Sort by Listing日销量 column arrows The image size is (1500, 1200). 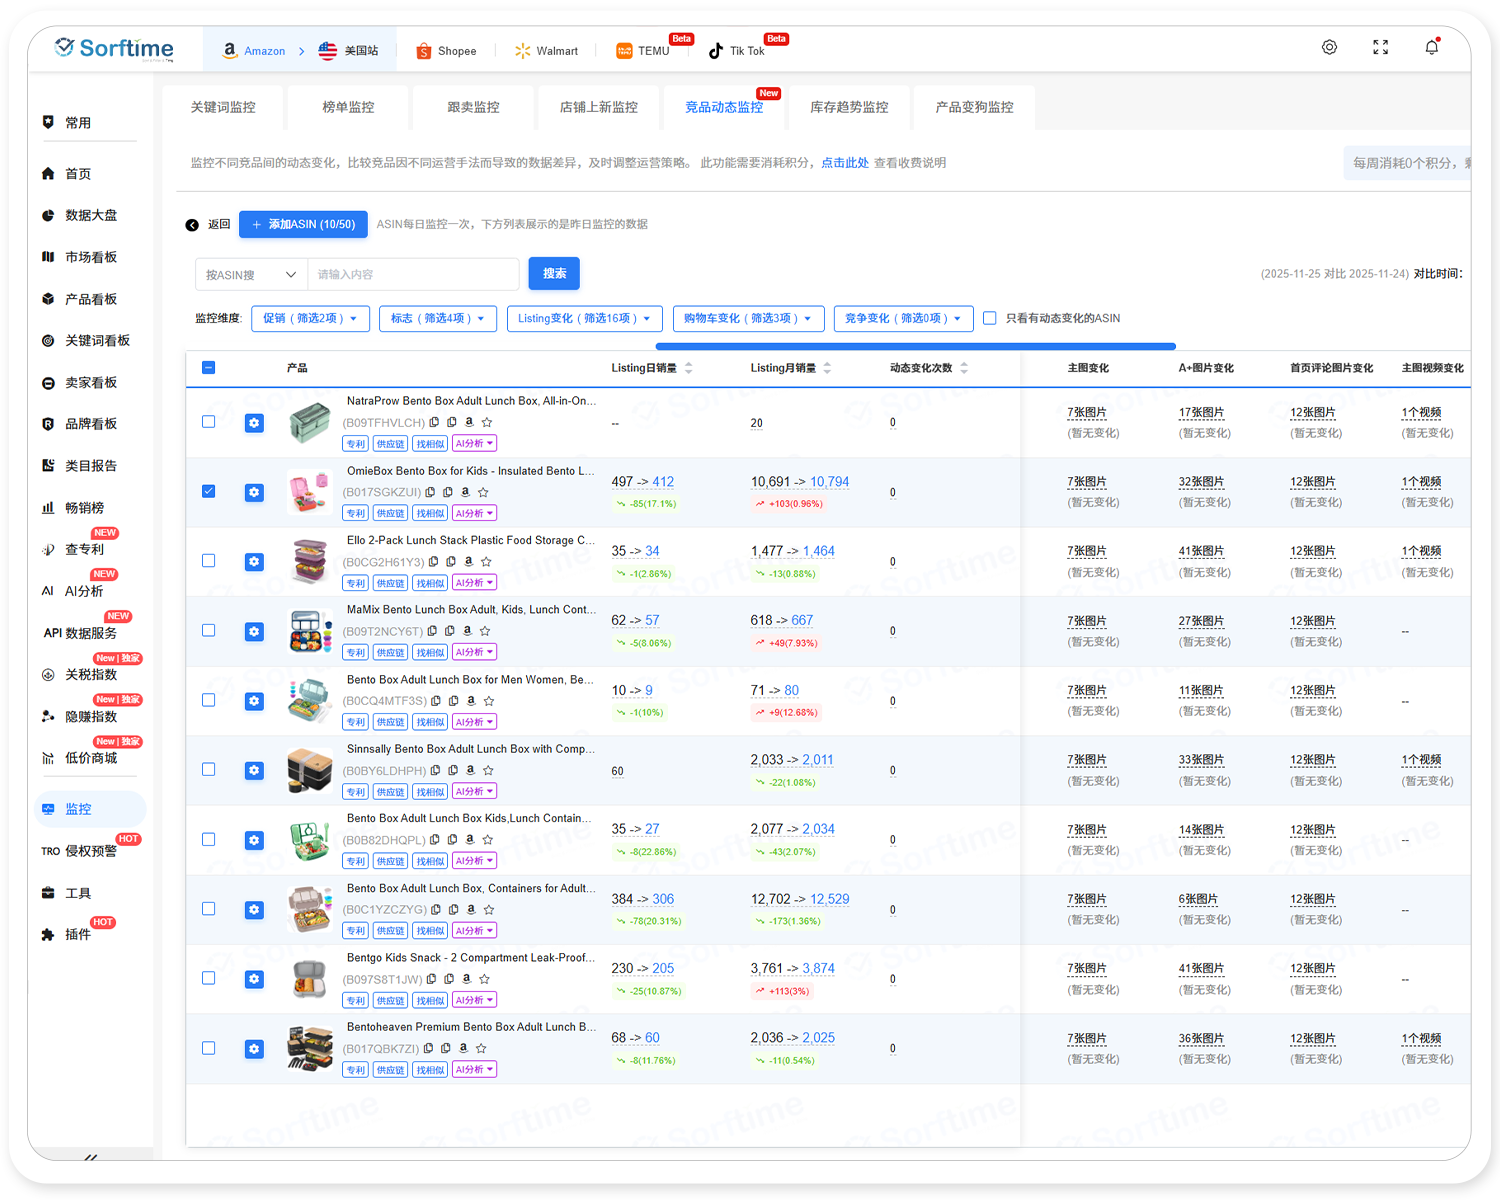tap(689, 368)
